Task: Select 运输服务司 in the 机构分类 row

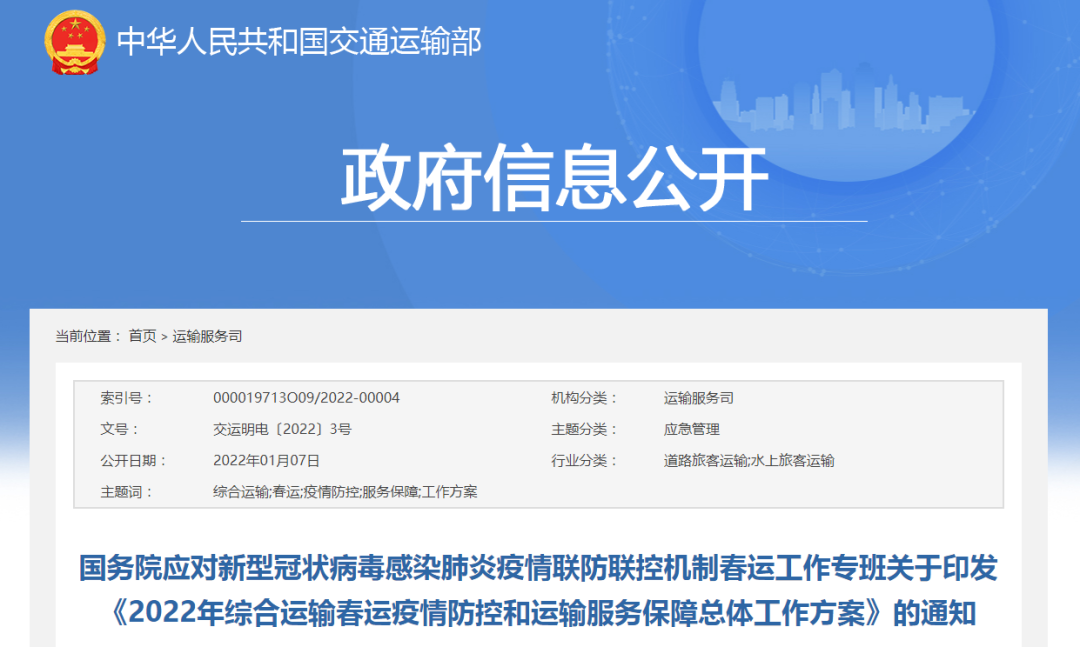Action: 698,398
